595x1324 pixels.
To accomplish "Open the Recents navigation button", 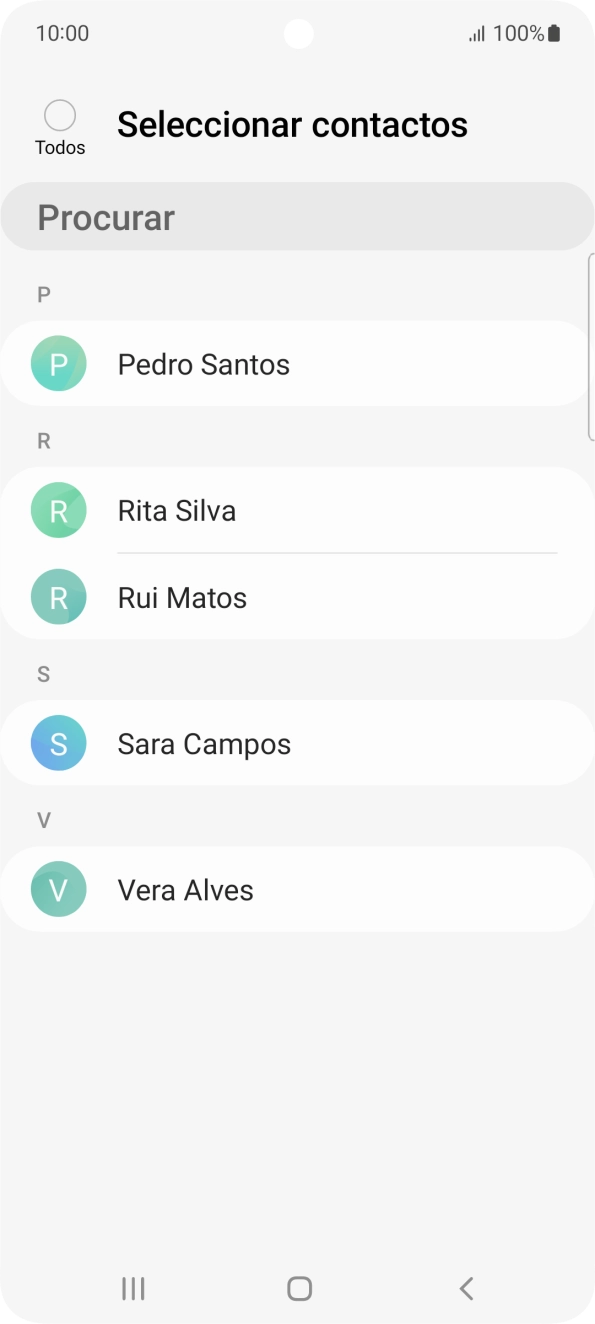I will (133, 1288).
